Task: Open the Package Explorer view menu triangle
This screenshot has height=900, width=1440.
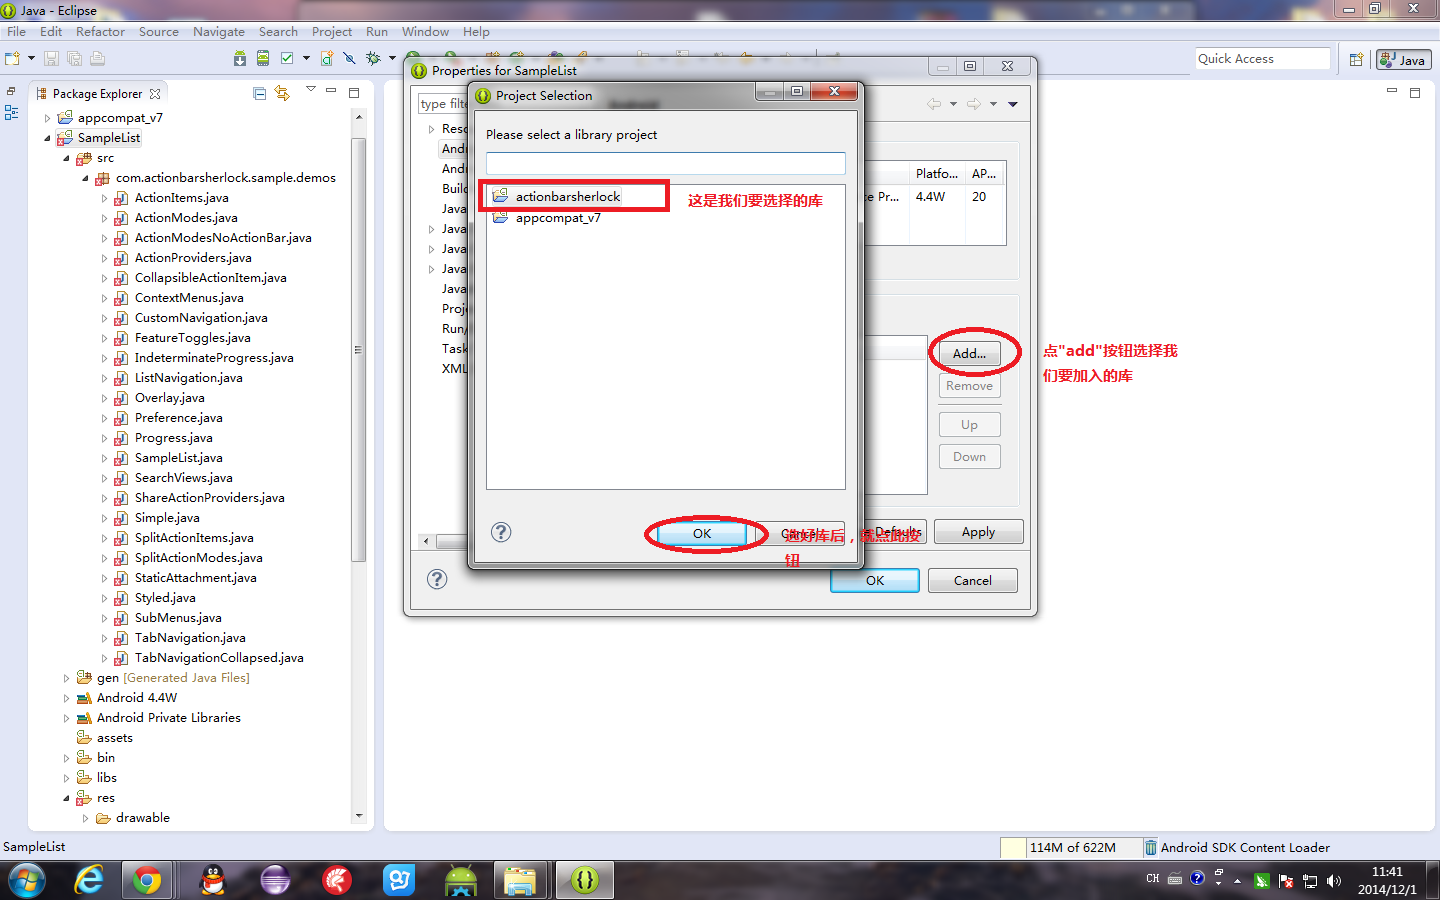Action: coord(310,90)
